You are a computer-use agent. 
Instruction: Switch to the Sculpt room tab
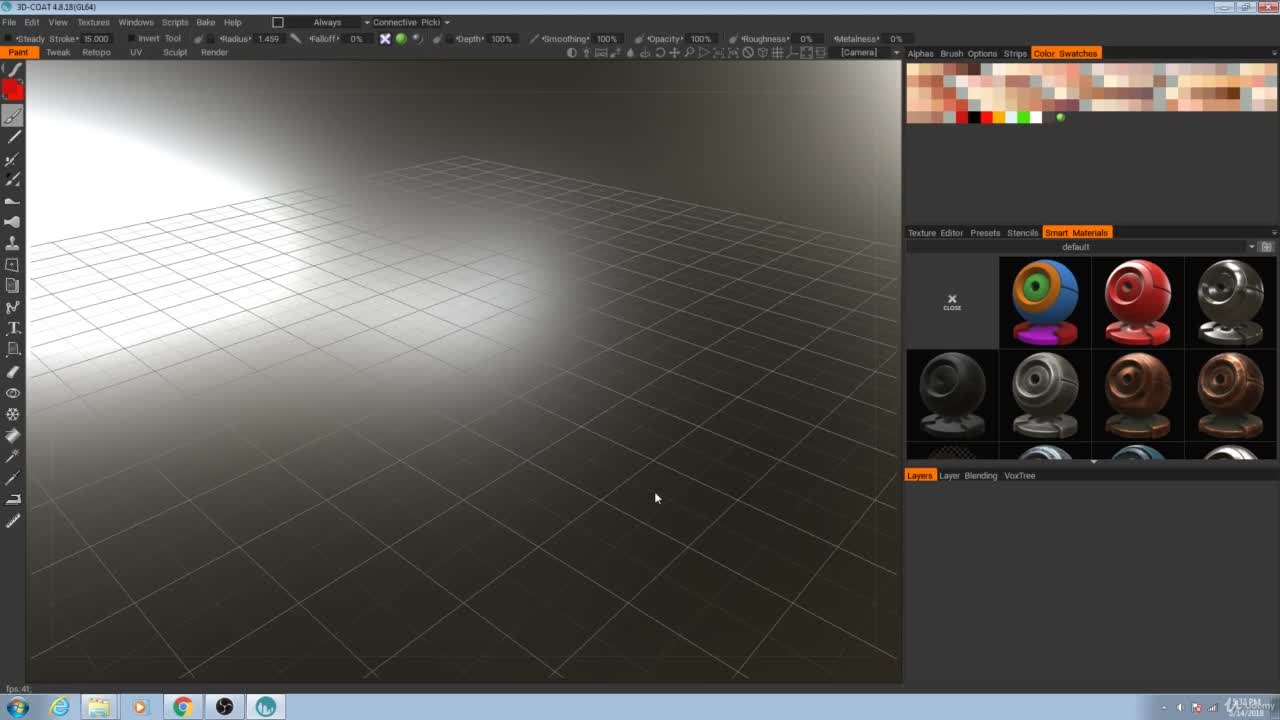coord(175,52)
